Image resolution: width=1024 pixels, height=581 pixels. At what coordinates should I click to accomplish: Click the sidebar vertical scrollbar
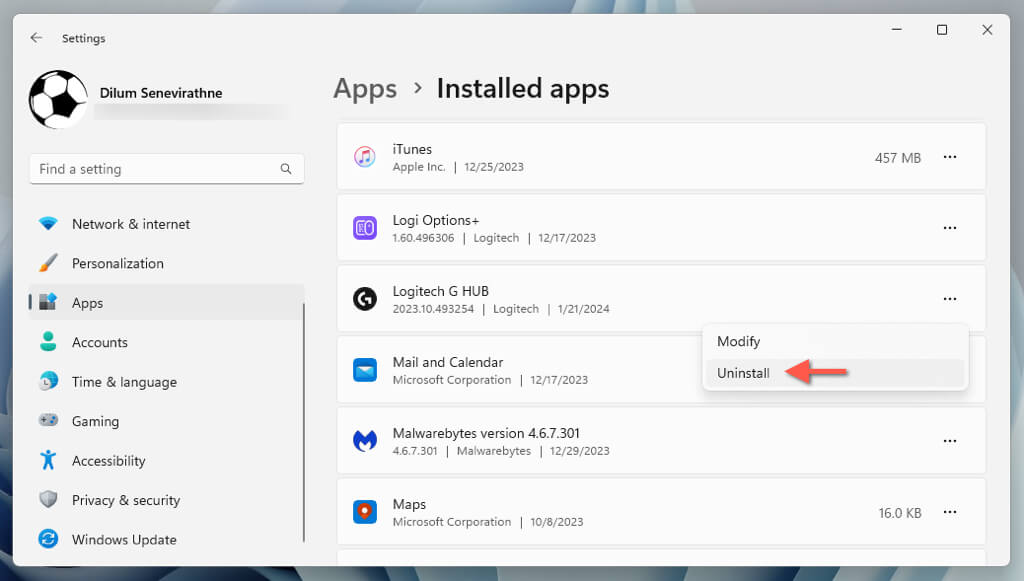304,420
